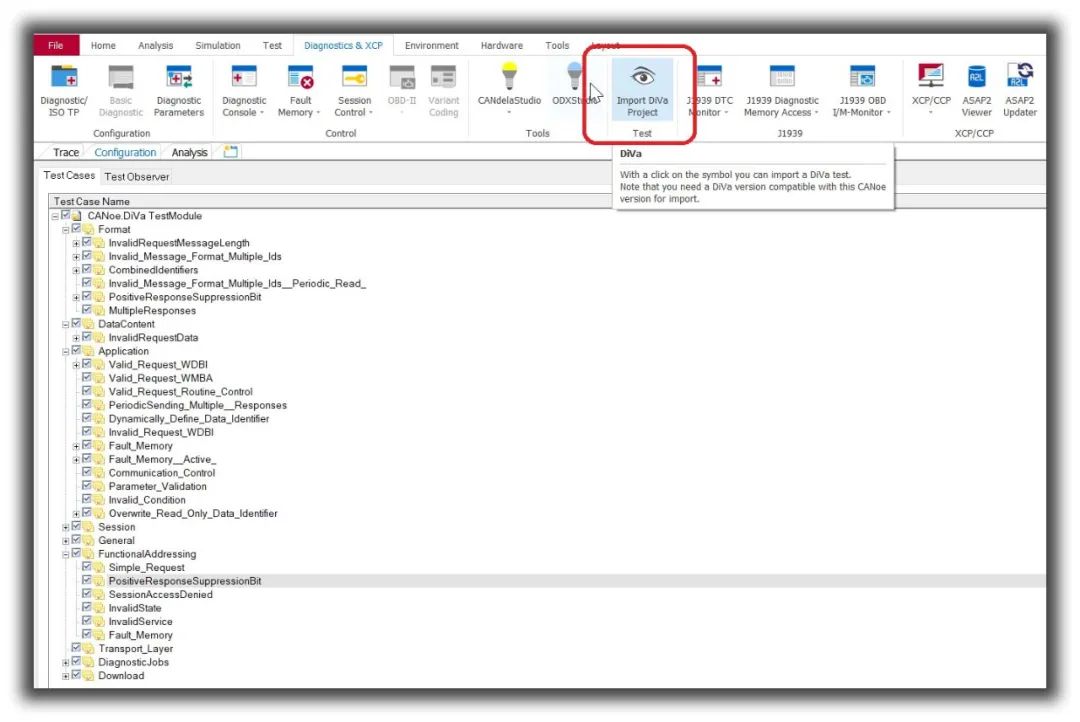Open the Test Observer tab

pyautogui.click(x=136, y=177)
